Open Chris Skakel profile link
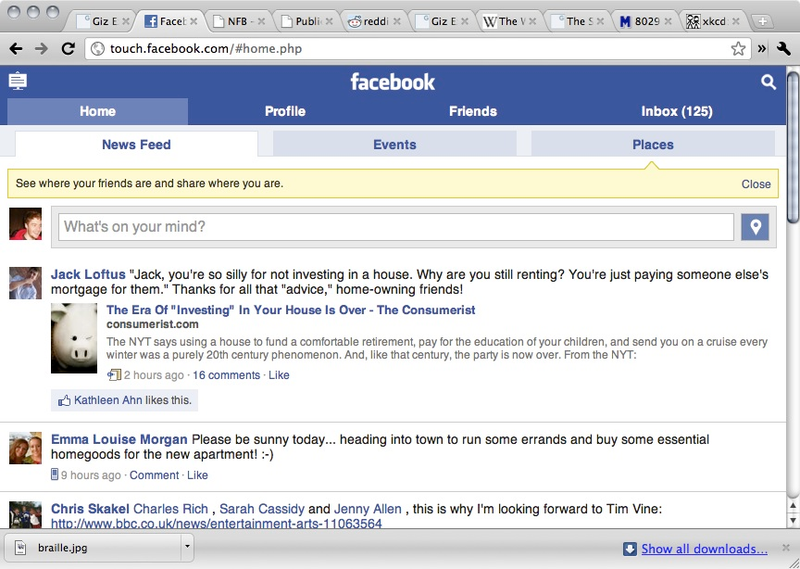 90,509
